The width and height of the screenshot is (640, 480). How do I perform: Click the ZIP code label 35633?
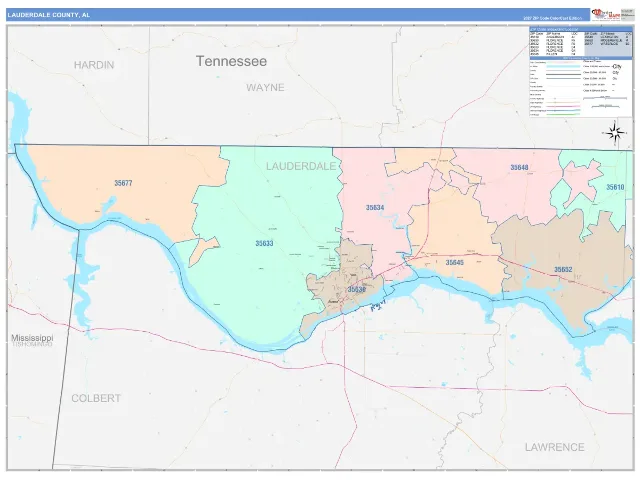264,244
